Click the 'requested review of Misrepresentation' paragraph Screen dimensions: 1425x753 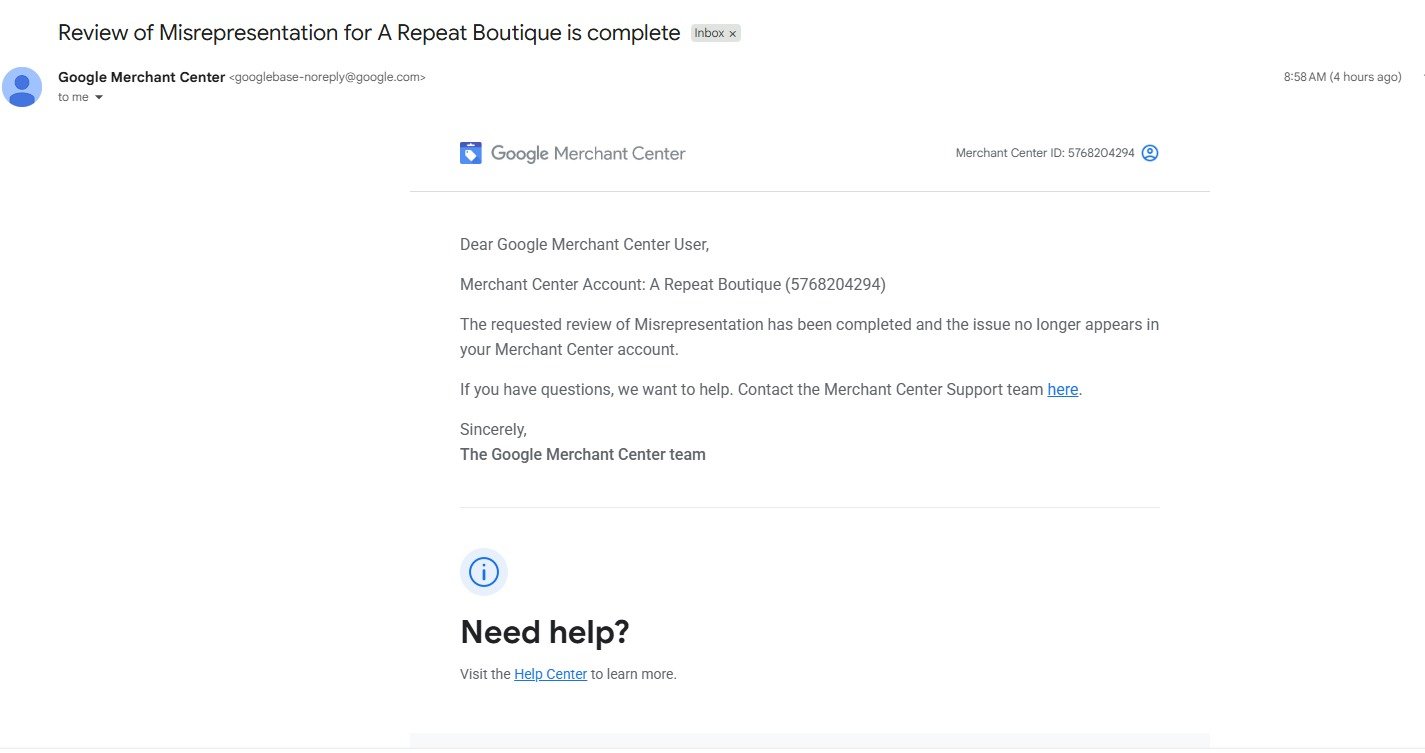click(x=810, y=337)
